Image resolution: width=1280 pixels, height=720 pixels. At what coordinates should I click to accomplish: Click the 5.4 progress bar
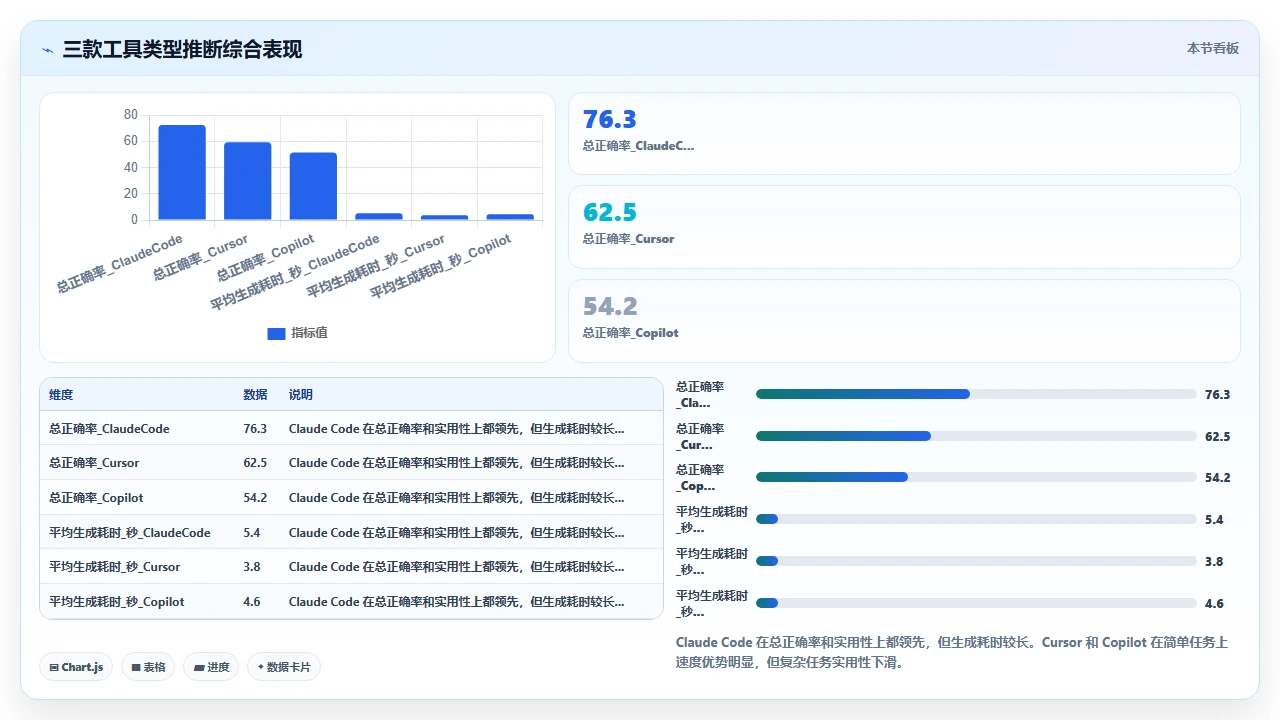pos(976,519)
